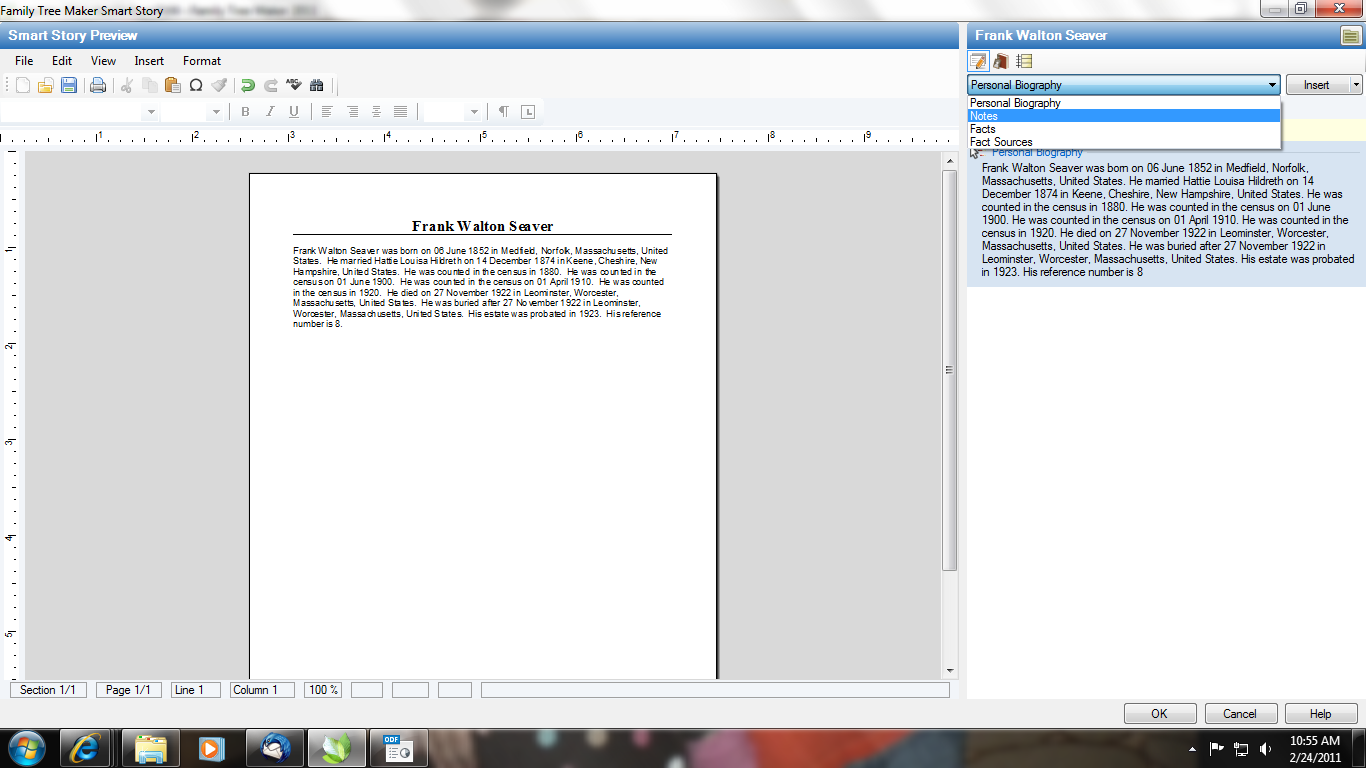Select the biography paragraph in the right panel
1366x768 pixels.
1165,220
